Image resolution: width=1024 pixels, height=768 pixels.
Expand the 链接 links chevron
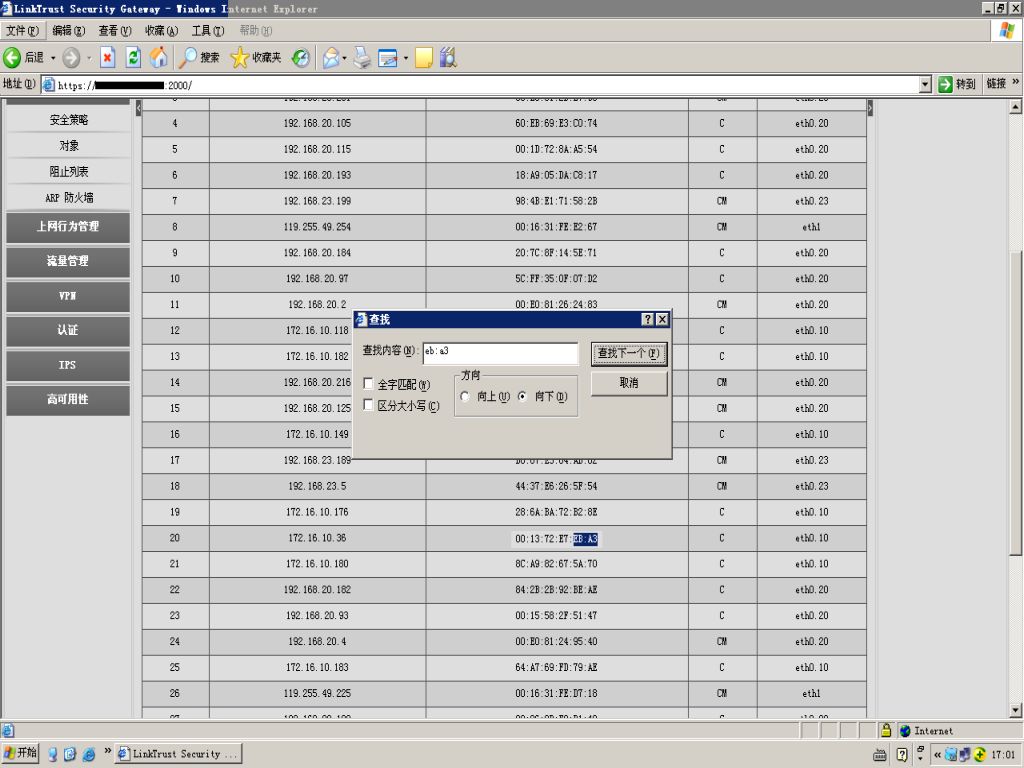pyautogui.click(x=1016, y=82)
